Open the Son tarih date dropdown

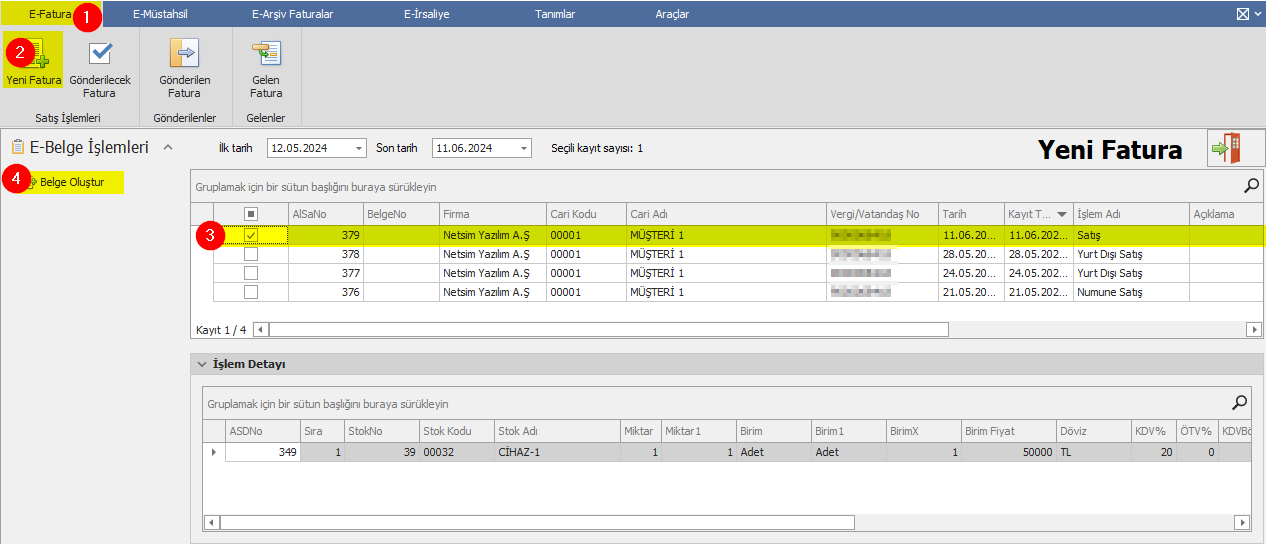(x=524, y=148)
